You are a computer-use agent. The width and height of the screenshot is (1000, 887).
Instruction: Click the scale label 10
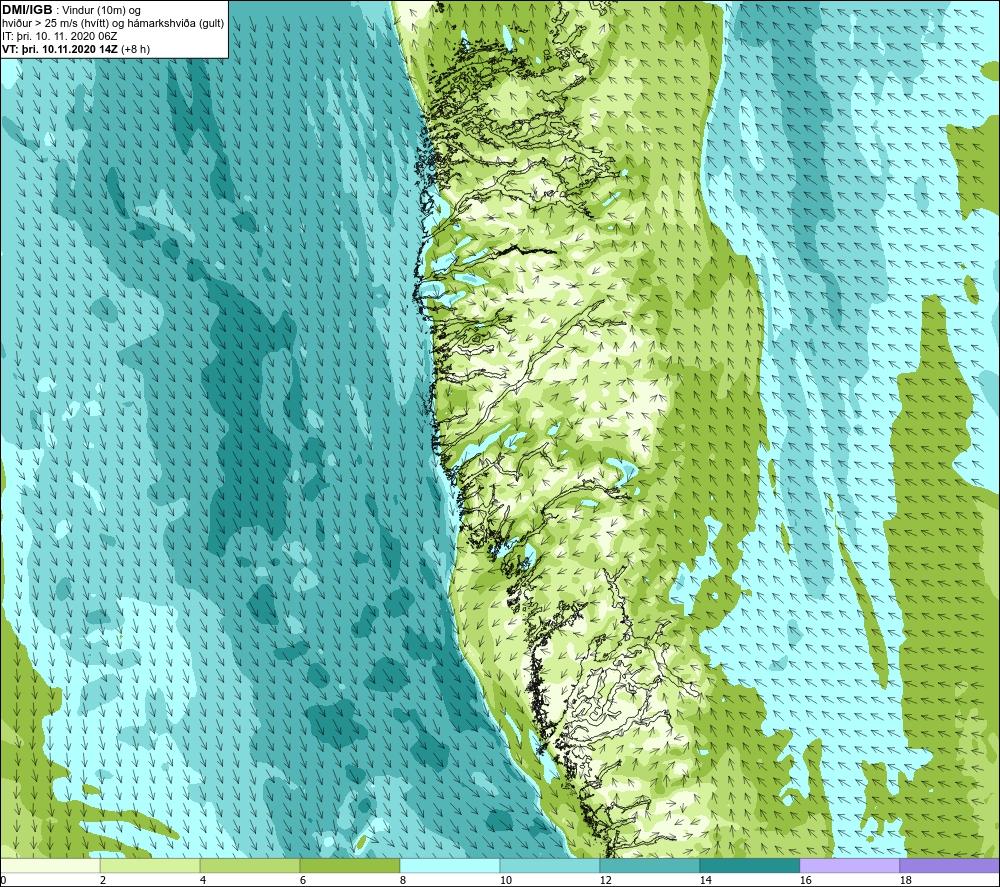(506, 880)
